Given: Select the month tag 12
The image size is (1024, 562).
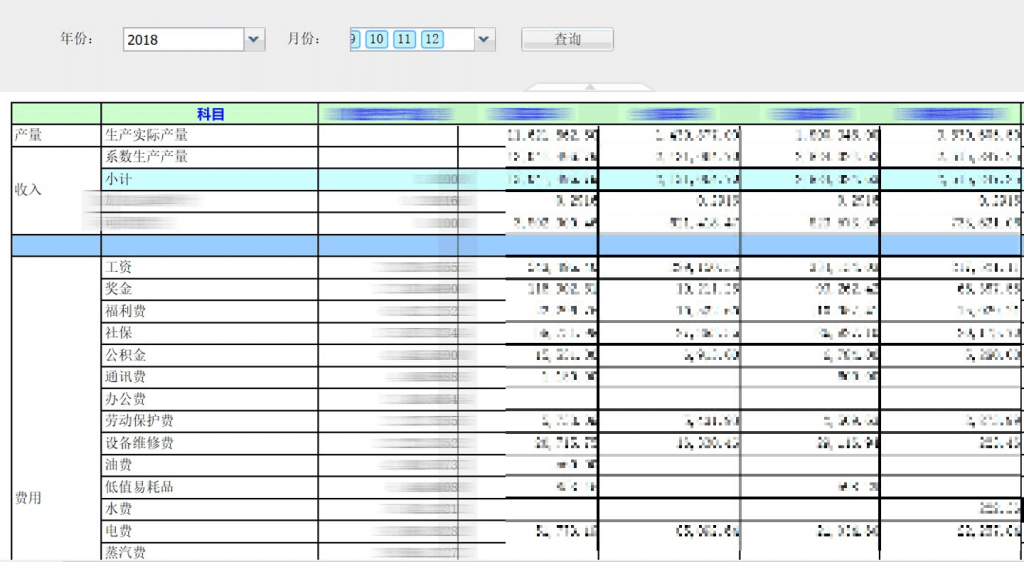Looking at the screenshot, I should click(432, 39).
